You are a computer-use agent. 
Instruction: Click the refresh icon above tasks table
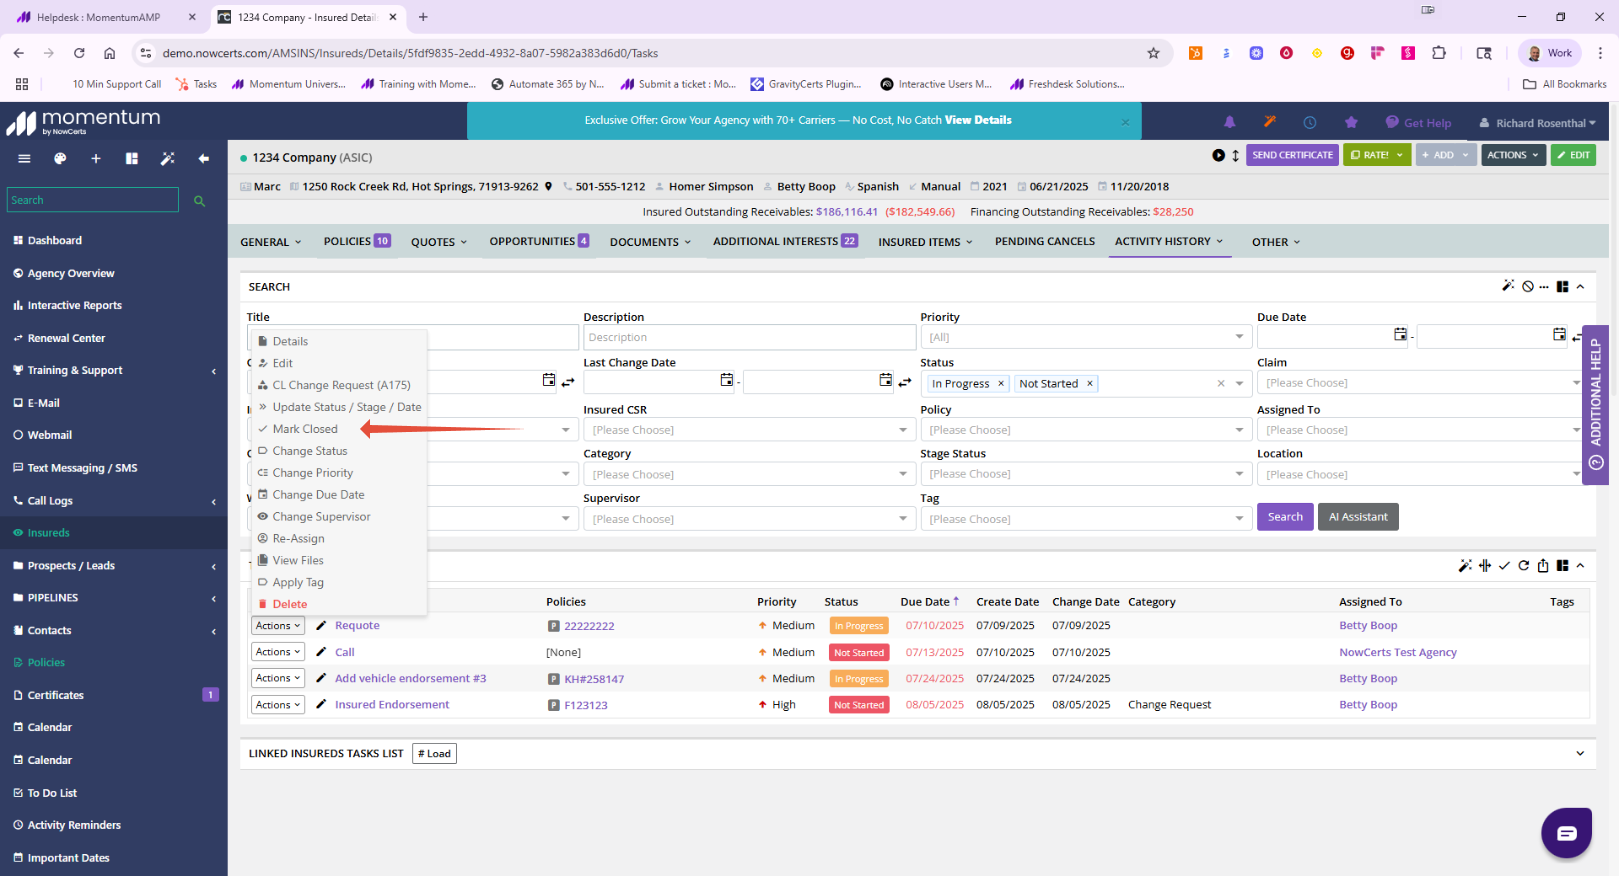click(x=1524, y=566)
